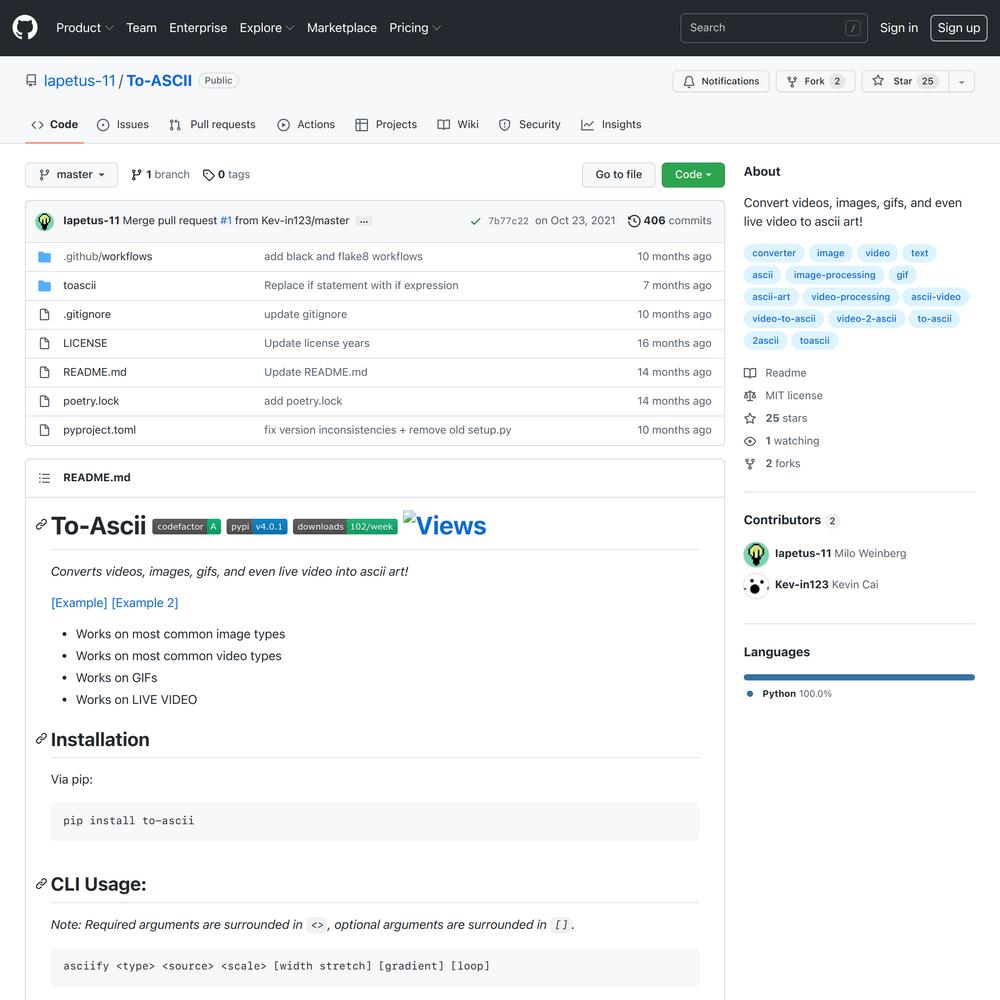Open the Wiki tab
Image resolution: width=1000 pixels, height=1000 pixels.
[458, 125]
